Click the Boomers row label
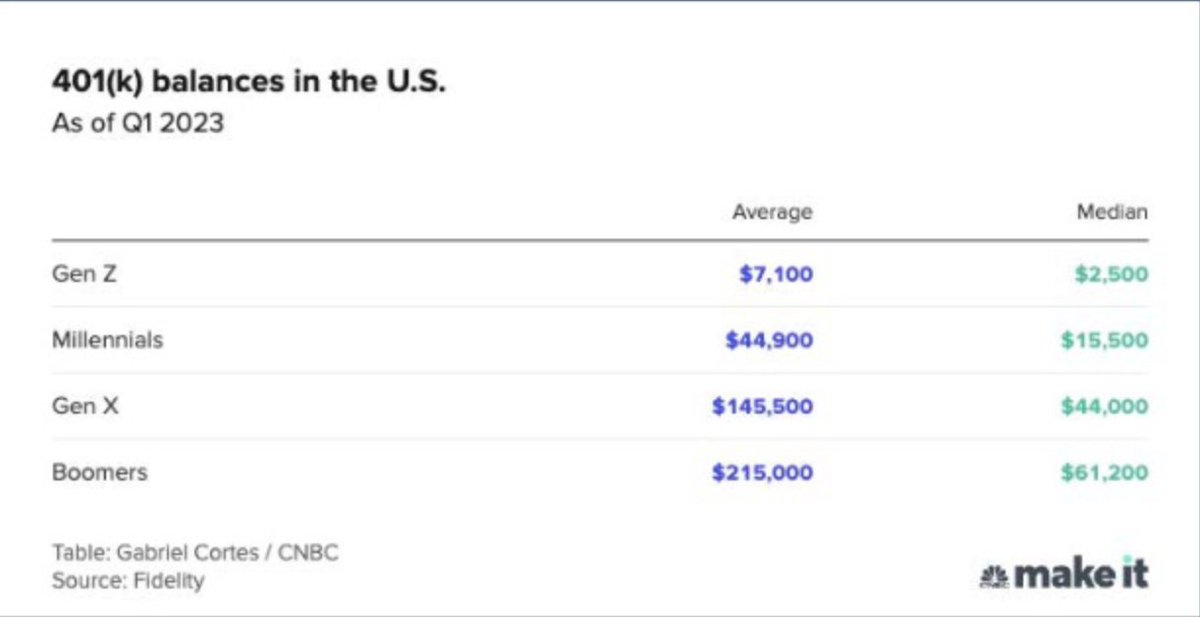This screenshot has height=617, width=1200. point(99,472)
